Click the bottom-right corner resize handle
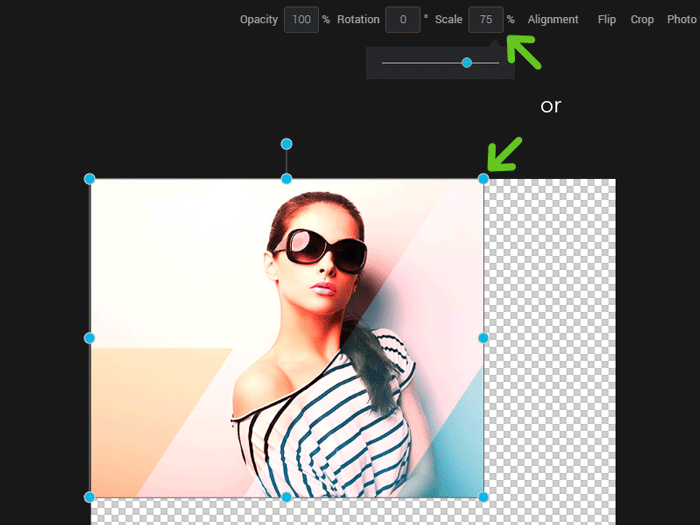This screenshot has width=700, height=525. coord(483,497)
